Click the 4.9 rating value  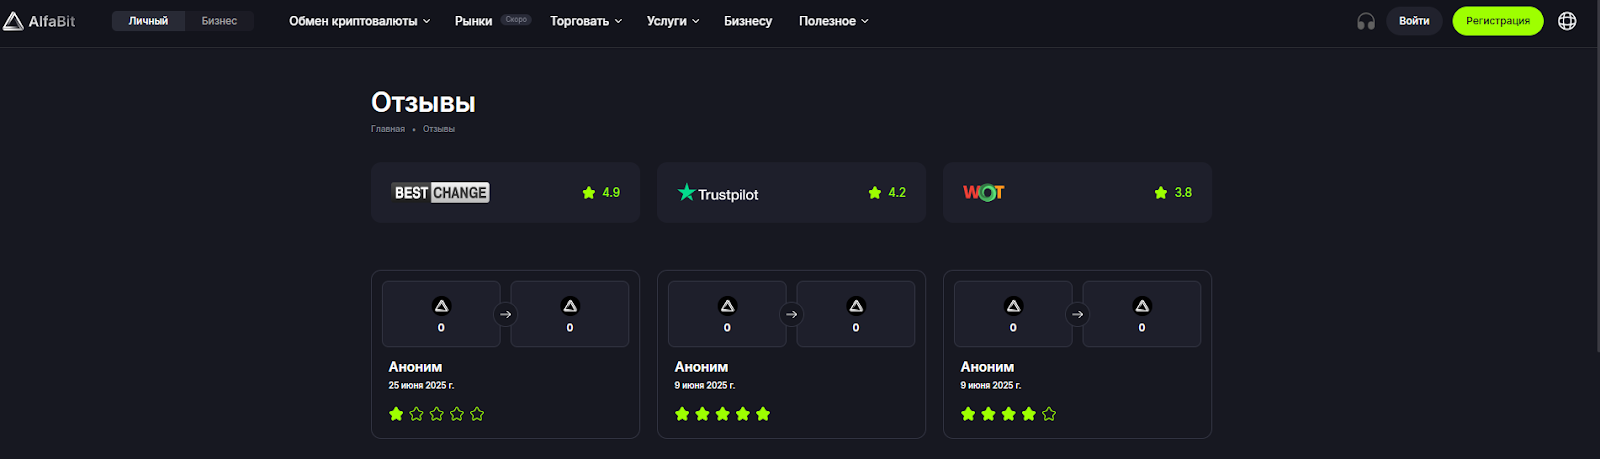pyautogui.click(x=611, y=192)
